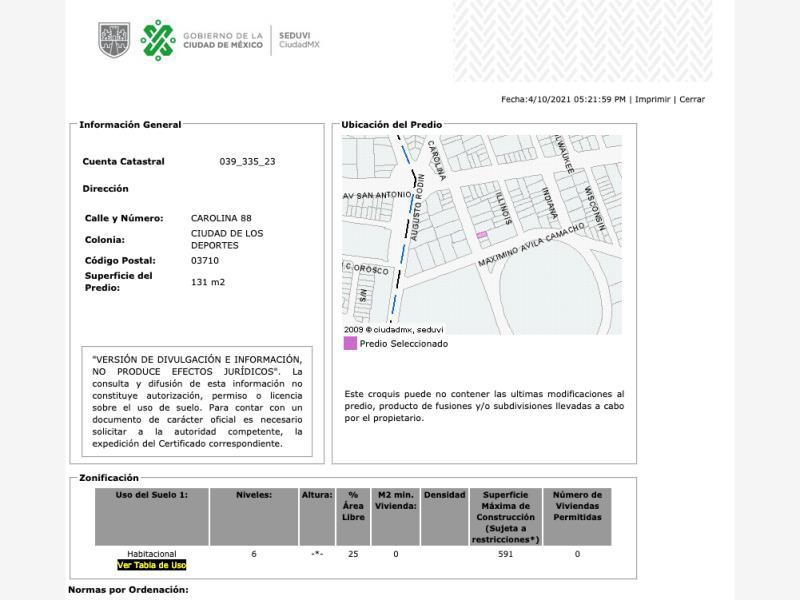The width and height of the screenshot is (800, 600).
Task: Click the AV SAN ANTONIO label on map
Action: coord(377,195)
